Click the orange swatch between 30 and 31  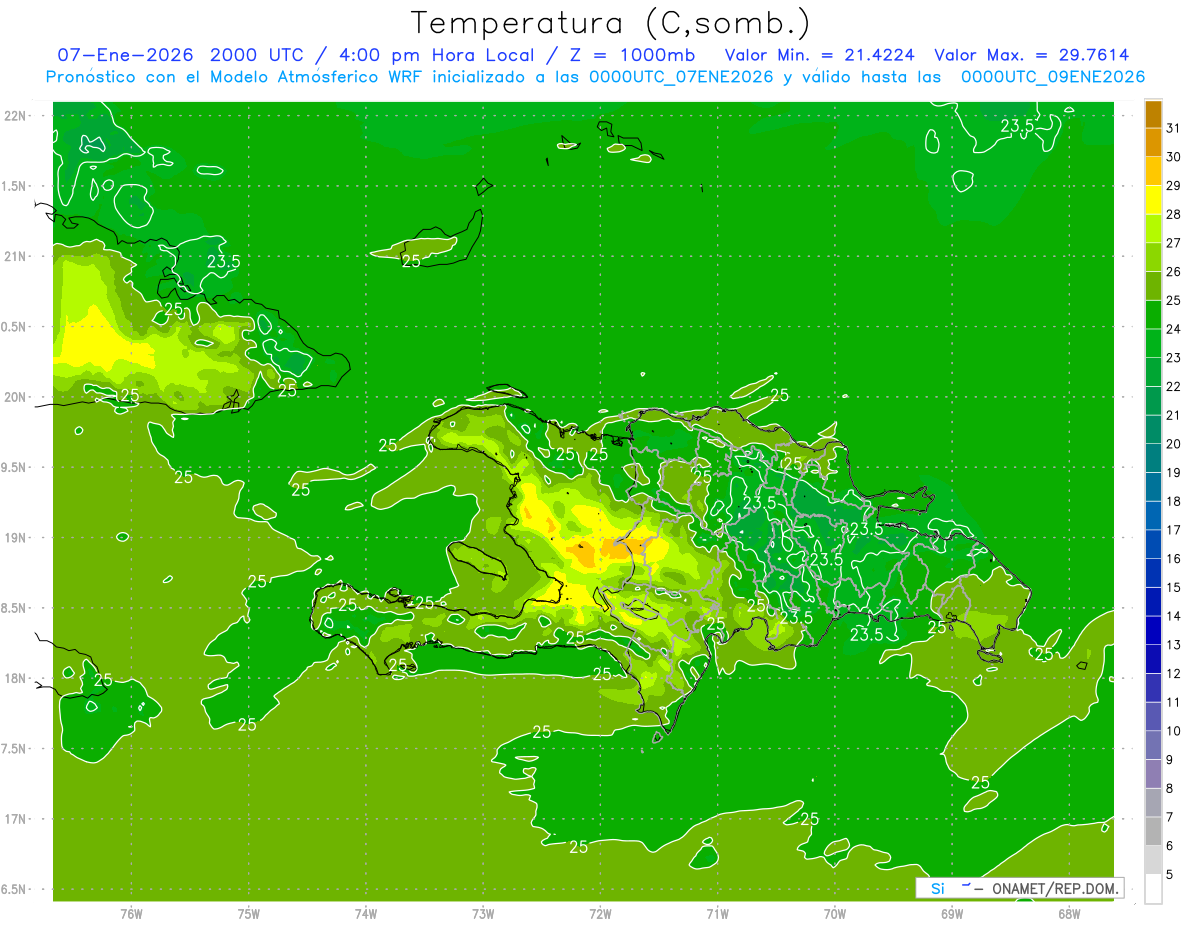point(1153,143)
